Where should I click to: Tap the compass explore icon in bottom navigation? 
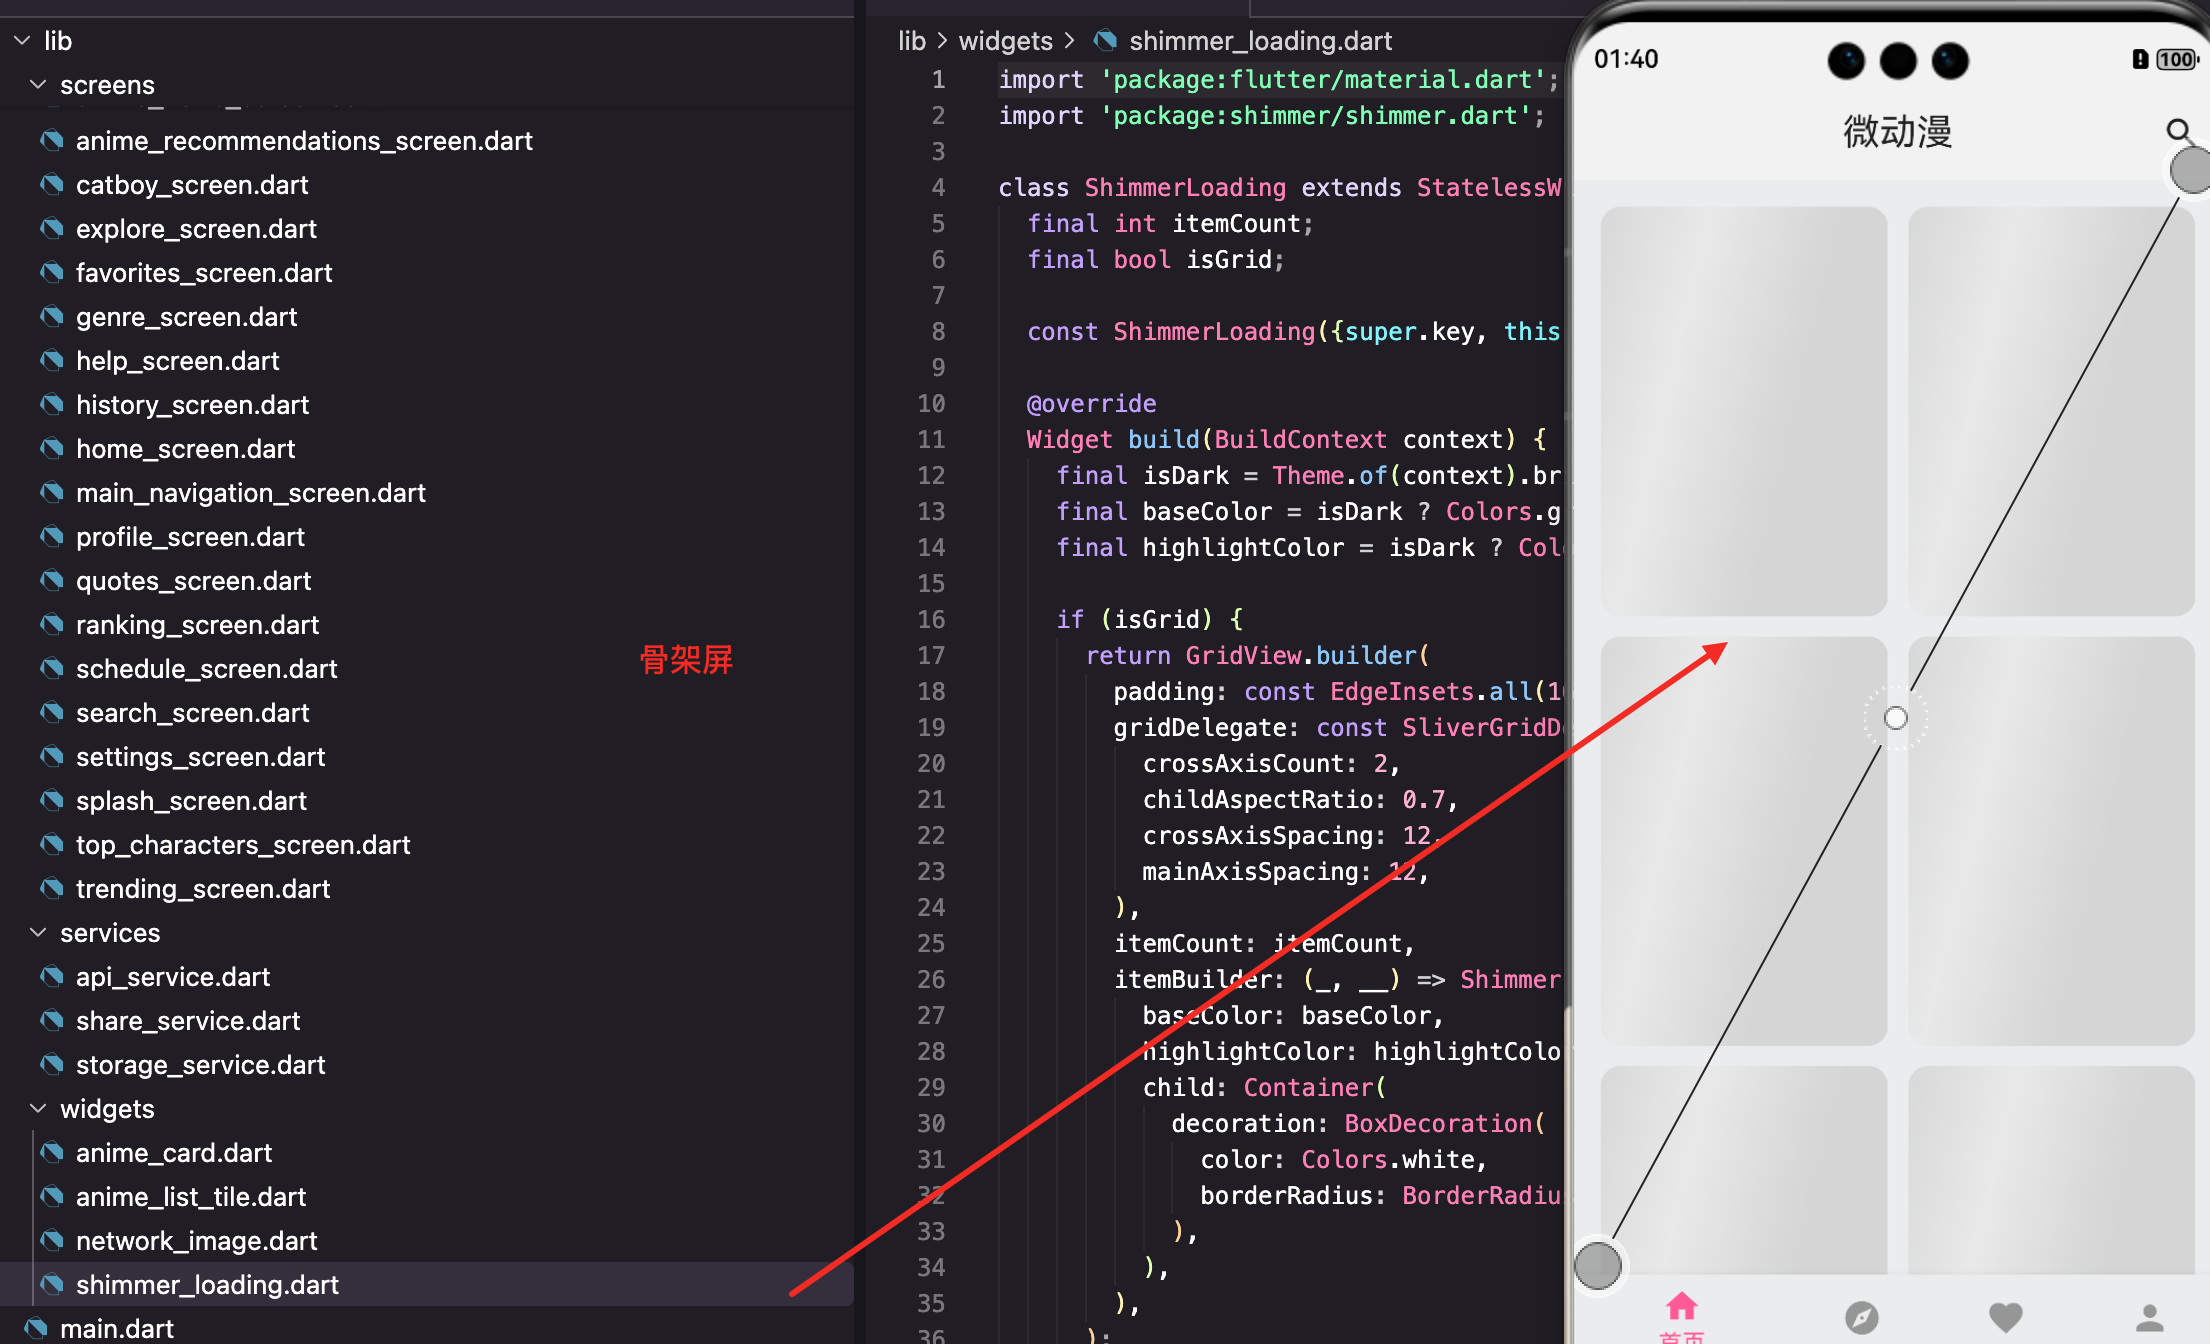pos(1861,1317)
